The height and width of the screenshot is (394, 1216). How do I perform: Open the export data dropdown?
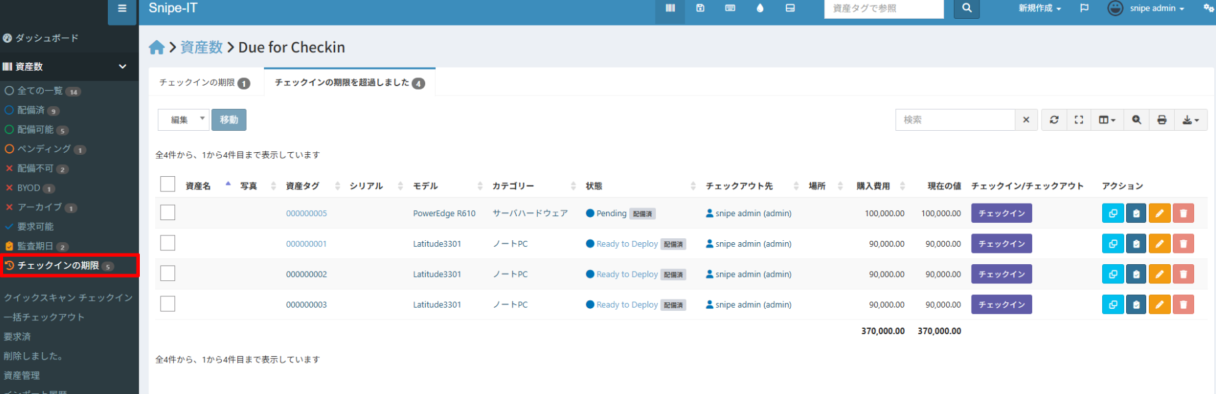pyautogui.click(x=1191, y=119)
